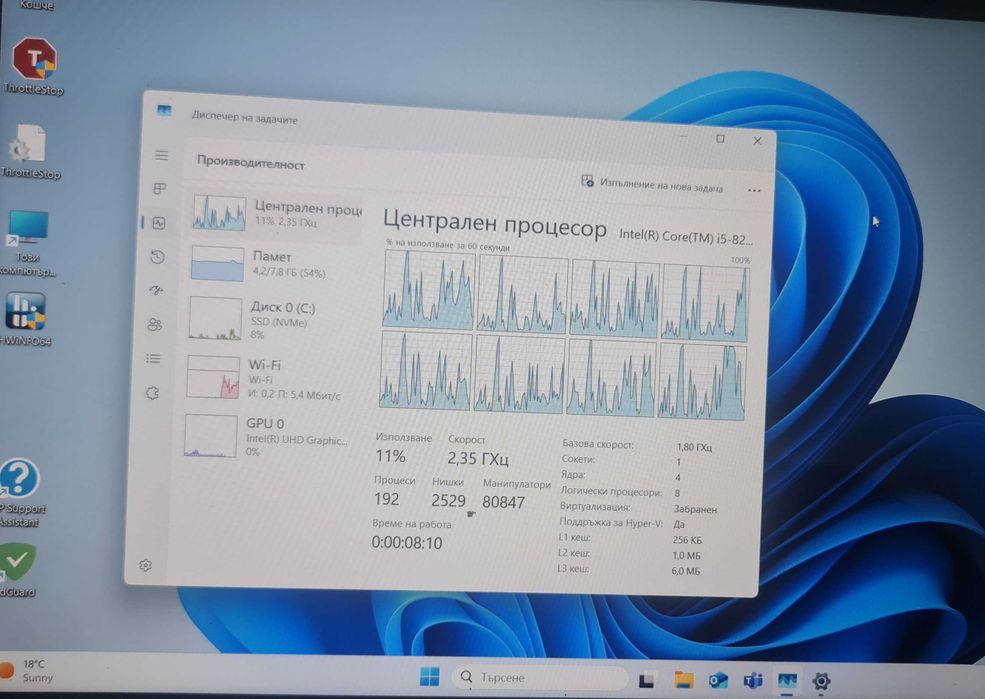Open Outlook from the taskbar
The width and height of the screenshot is (985, 699).
pyautogui.click(x=718, y=680)
